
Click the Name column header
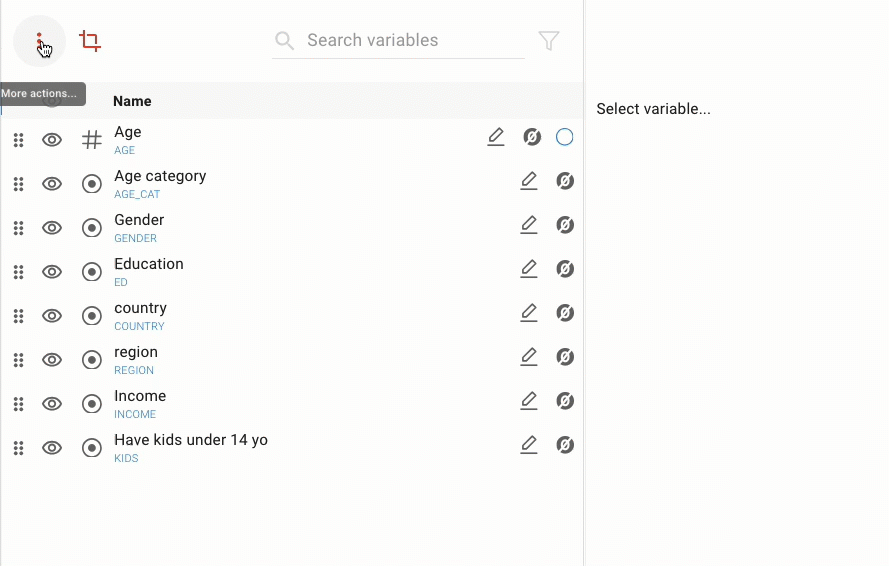click(x=132, y=101)
